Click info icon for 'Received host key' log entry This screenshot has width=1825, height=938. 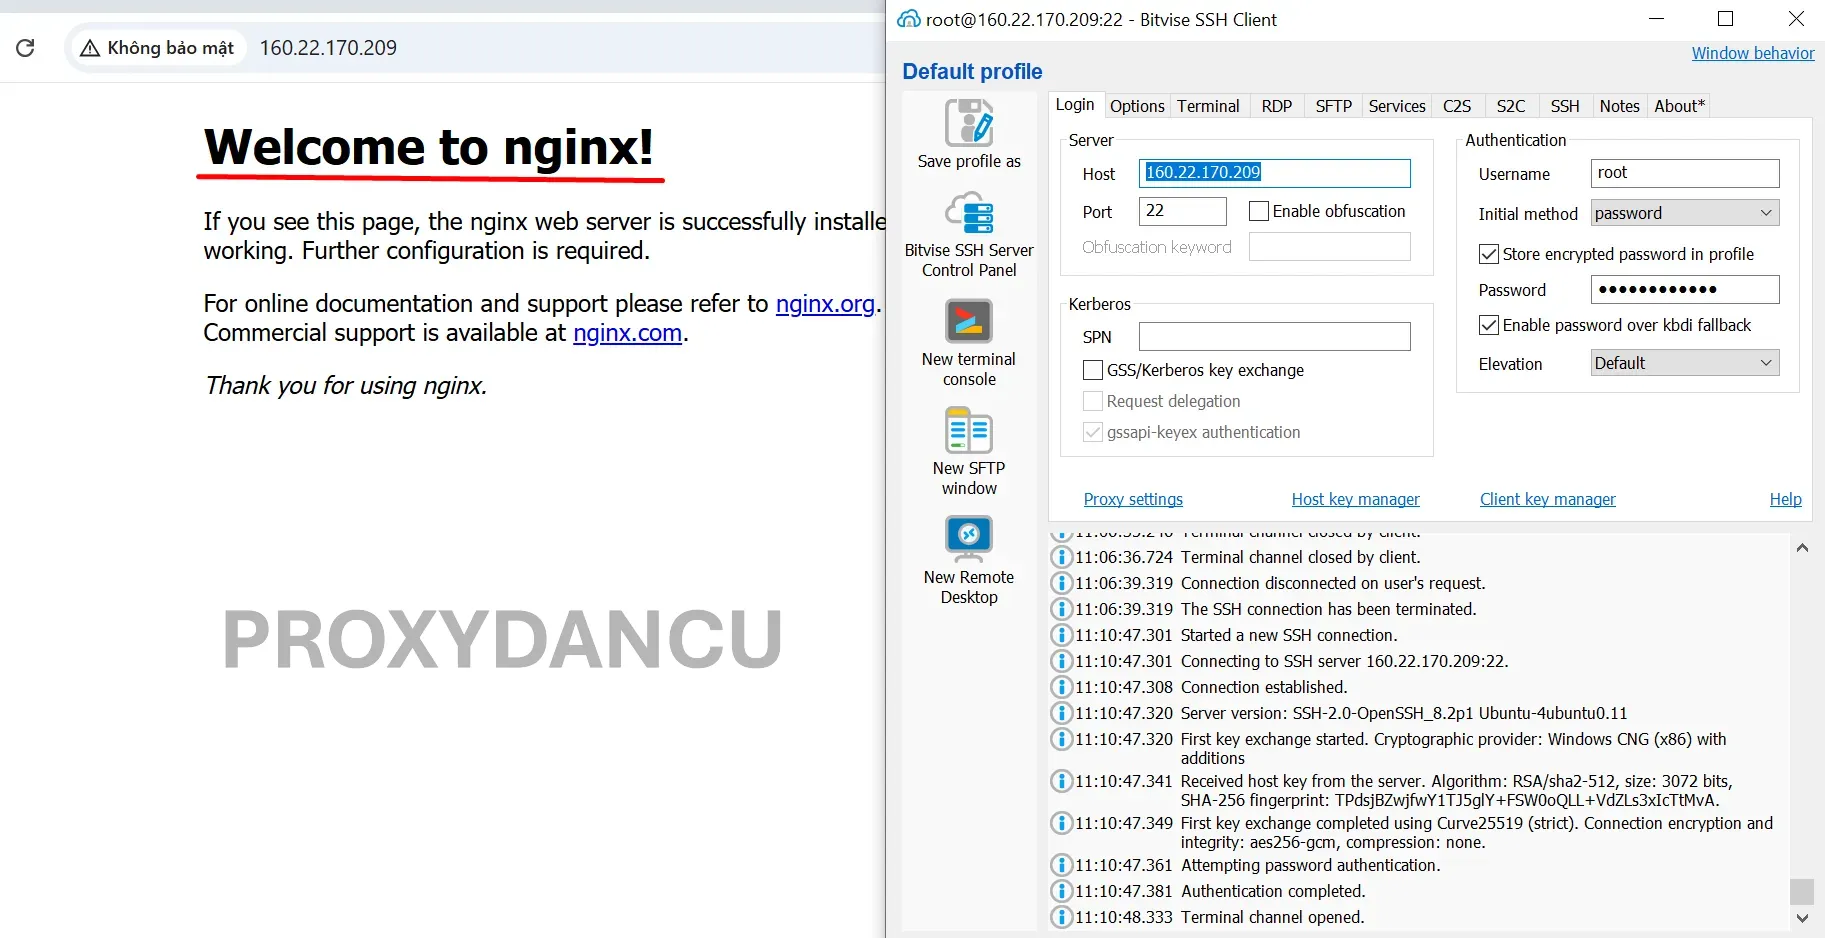(1062, 781)
